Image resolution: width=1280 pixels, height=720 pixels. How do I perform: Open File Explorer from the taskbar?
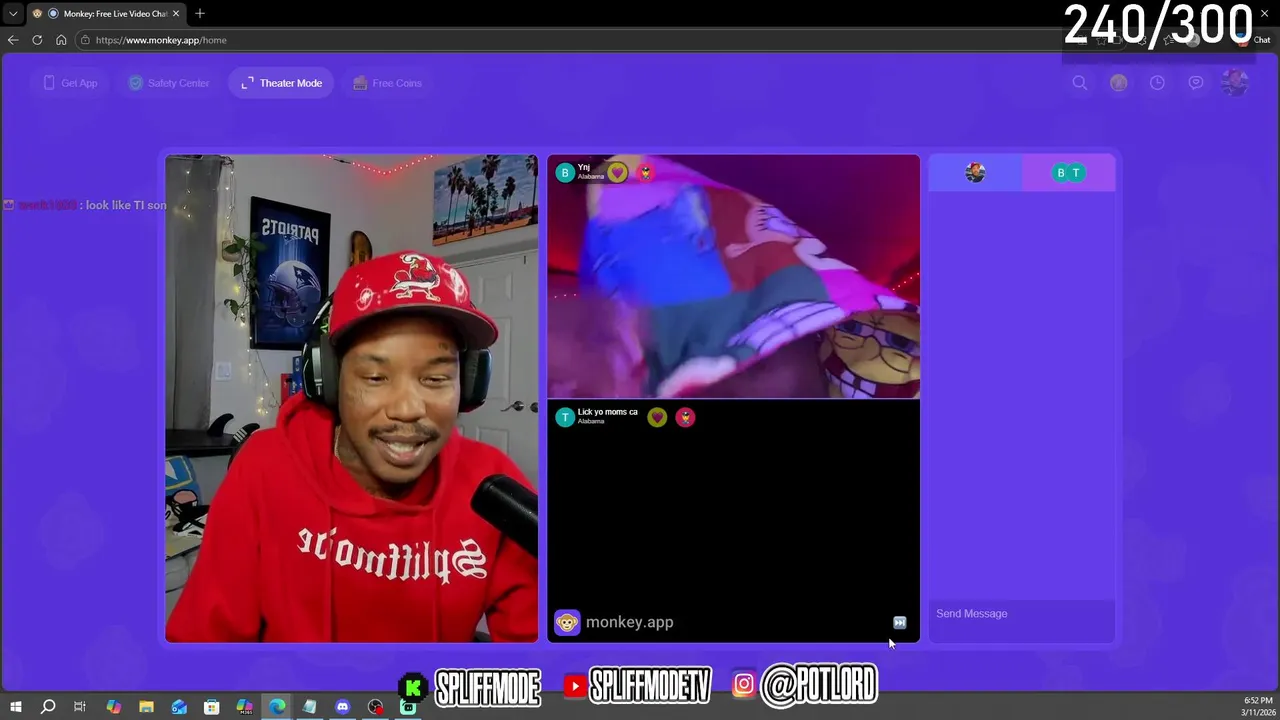[146, 707]
